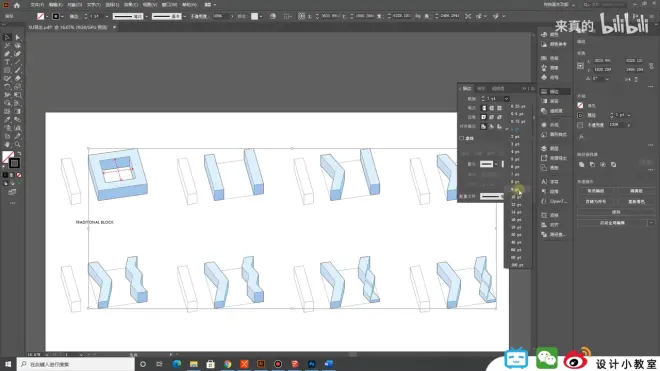Click the Home icon in title bar
660x371 pixels.
pyautogui.click(x=17, y=5)
